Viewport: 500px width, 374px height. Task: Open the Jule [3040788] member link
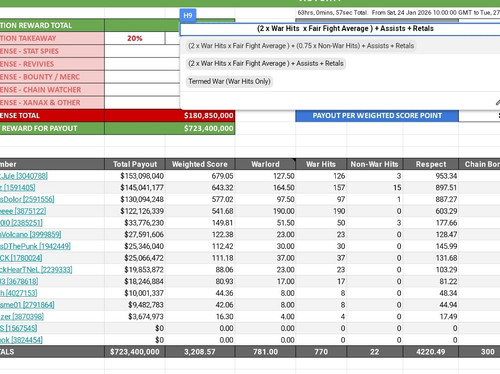click(24, 176)
